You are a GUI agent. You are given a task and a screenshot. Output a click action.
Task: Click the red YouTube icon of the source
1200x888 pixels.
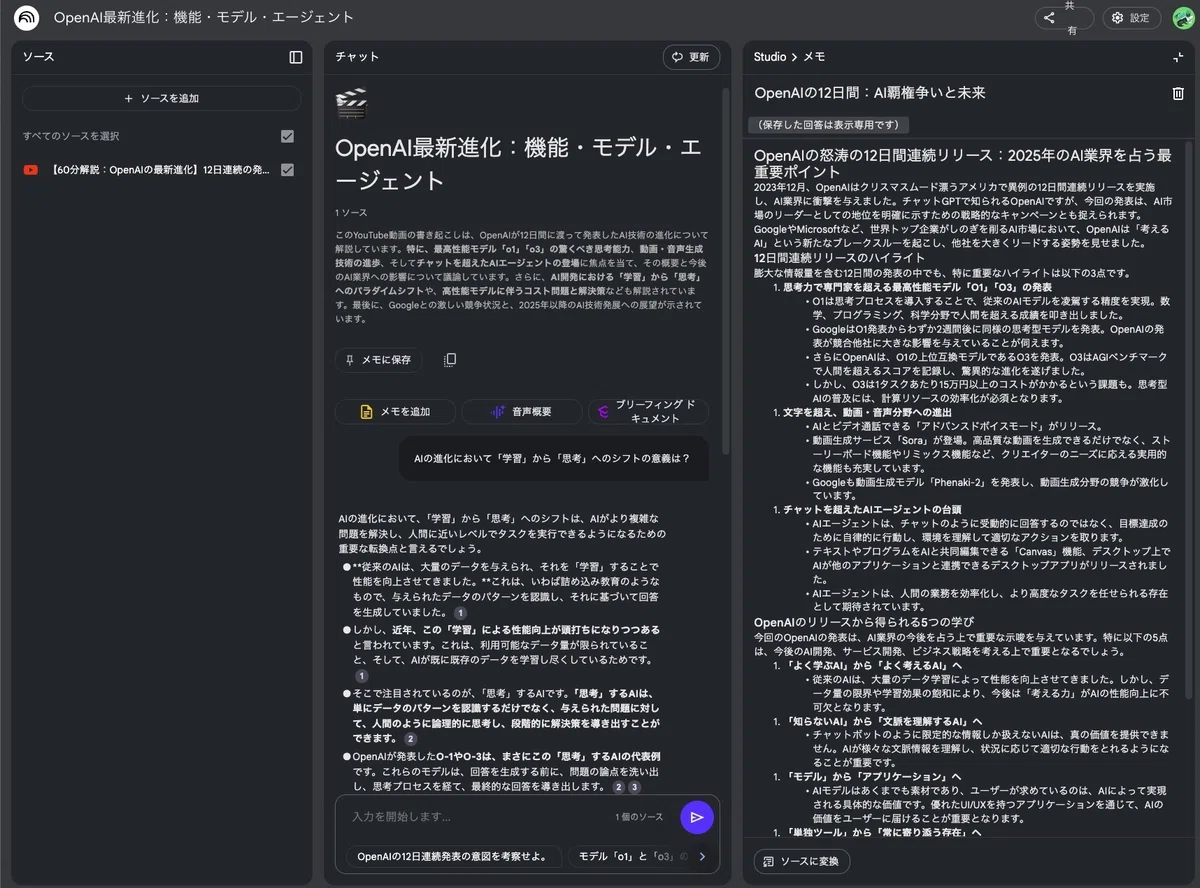pyautogui.click(x=31, y=170)
